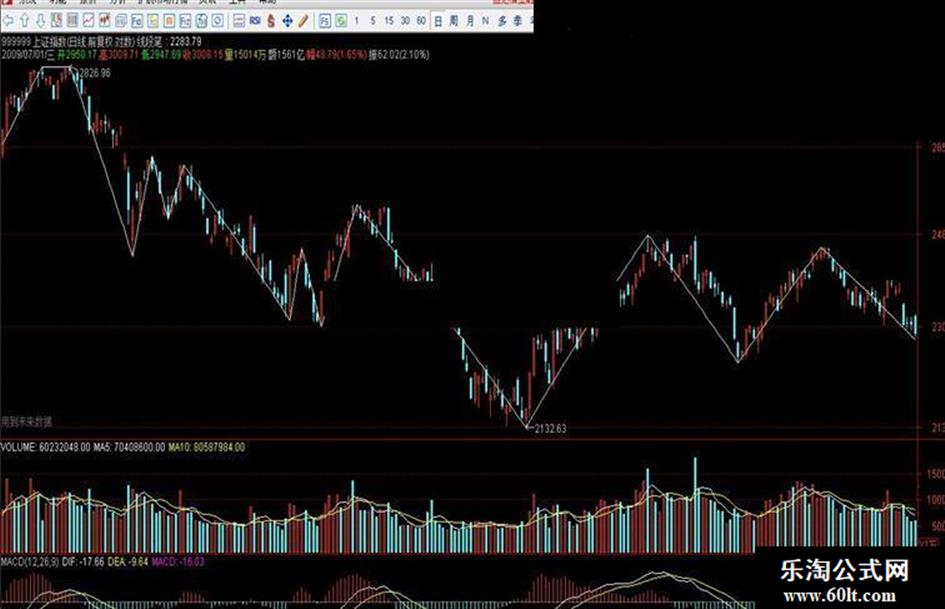Screen dimensions: 945x609
Task: Click the green circular refresh icon
Action: tap(341, 21)
